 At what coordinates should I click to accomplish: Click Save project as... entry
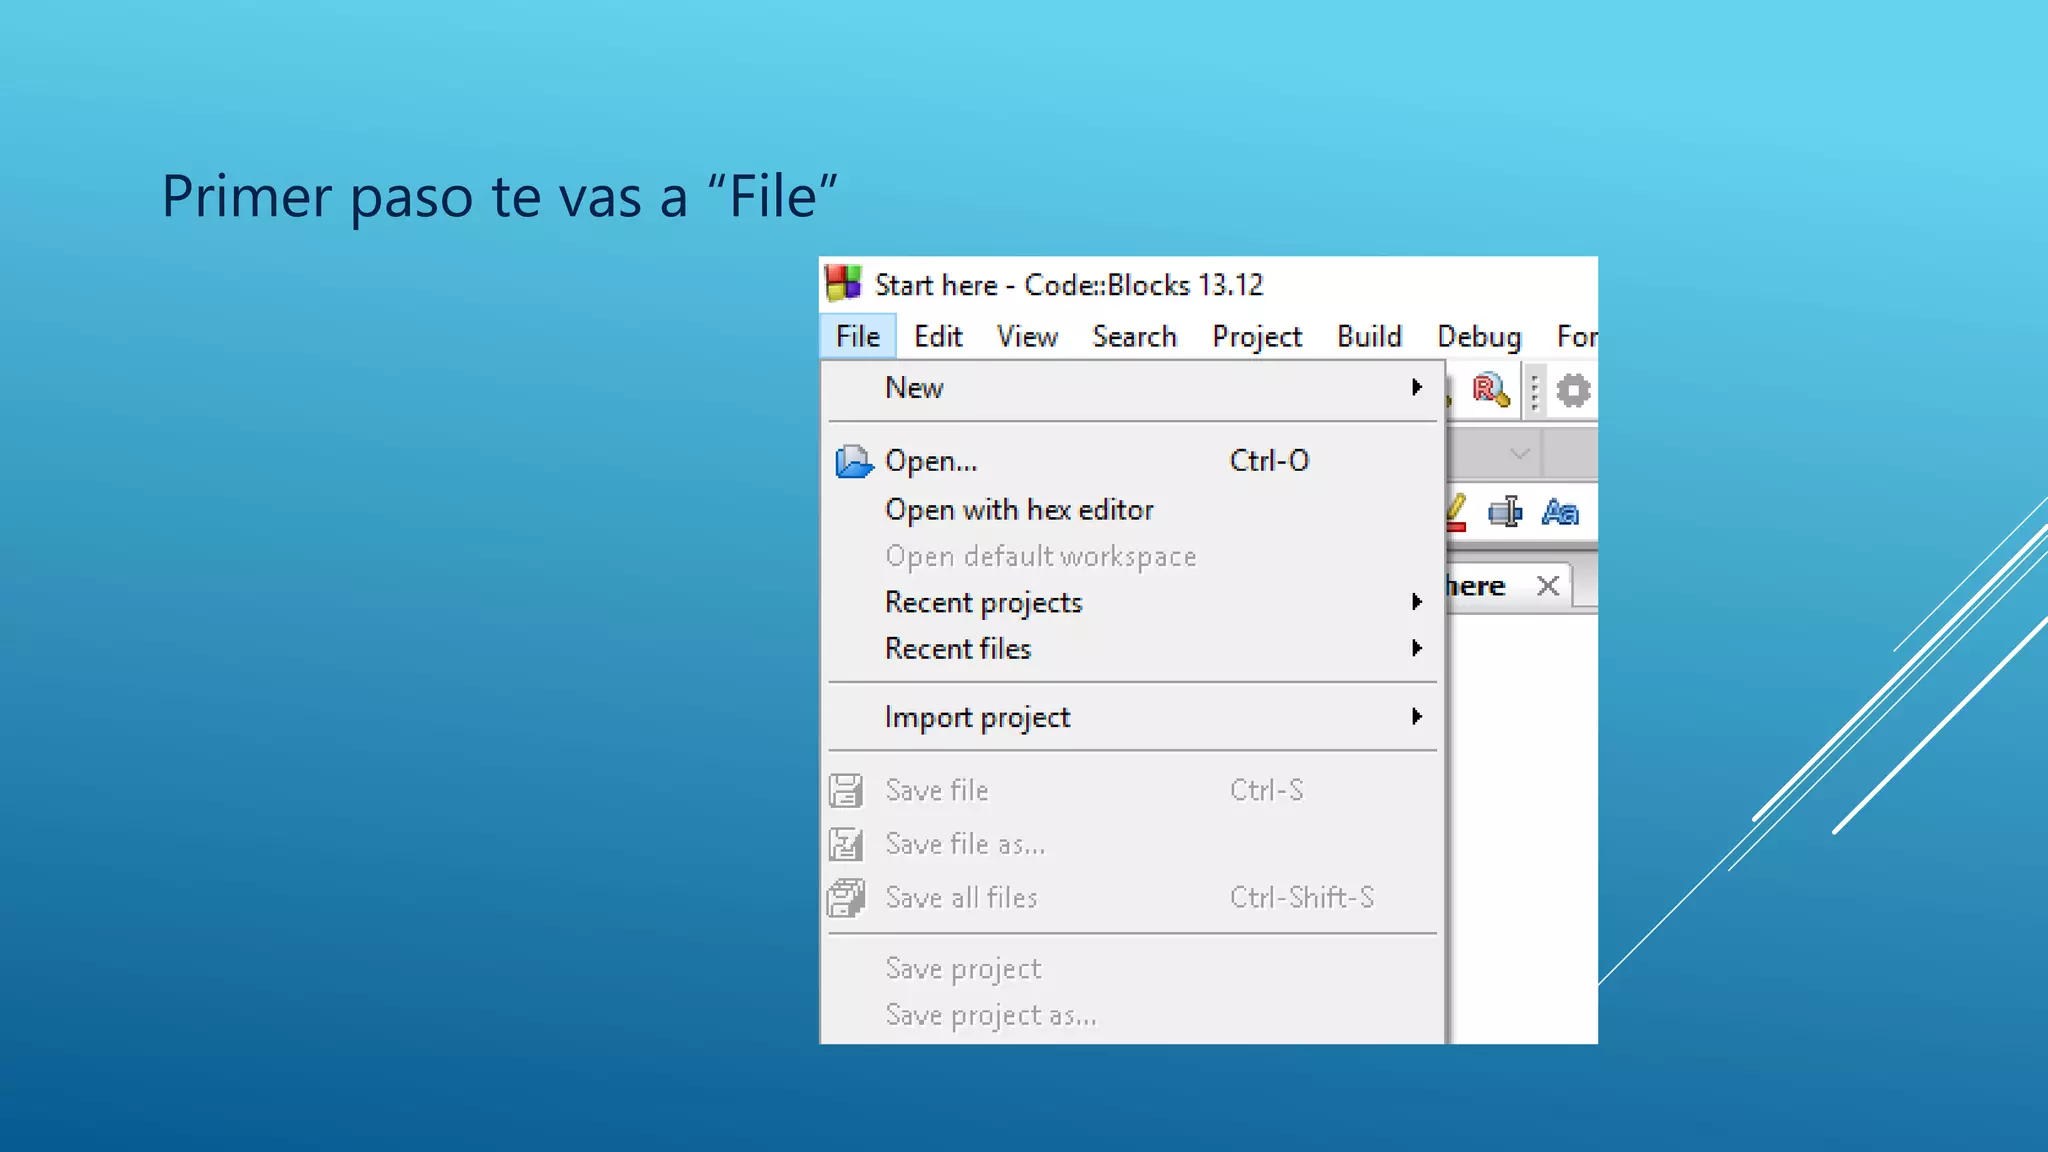point(1133,1015)
